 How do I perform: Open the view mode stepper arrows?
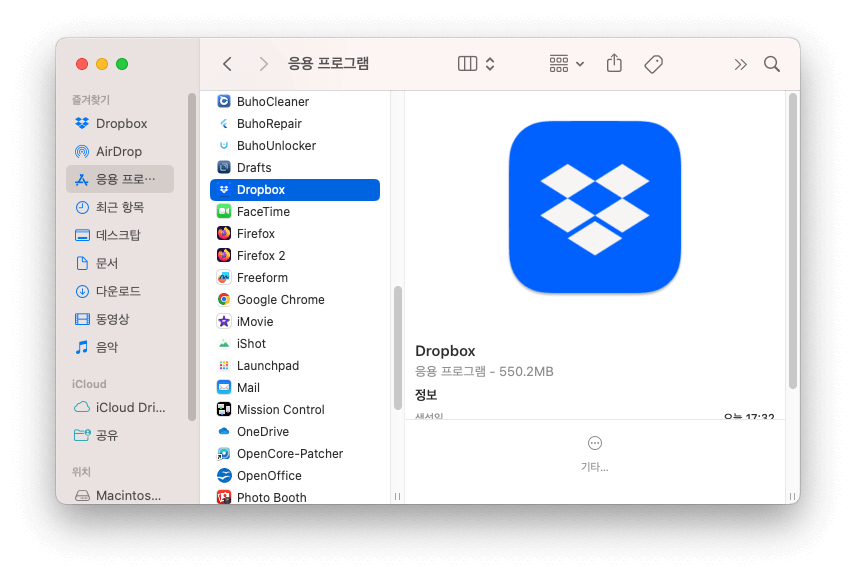(x=490, y=64)
